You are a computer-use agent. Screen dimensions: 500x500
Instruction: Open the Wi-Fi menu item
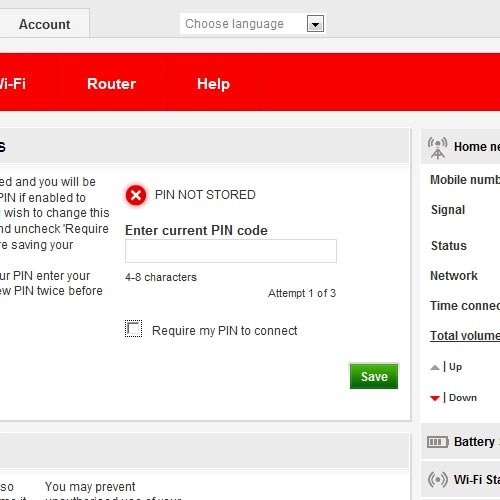[x=13, y=84]
